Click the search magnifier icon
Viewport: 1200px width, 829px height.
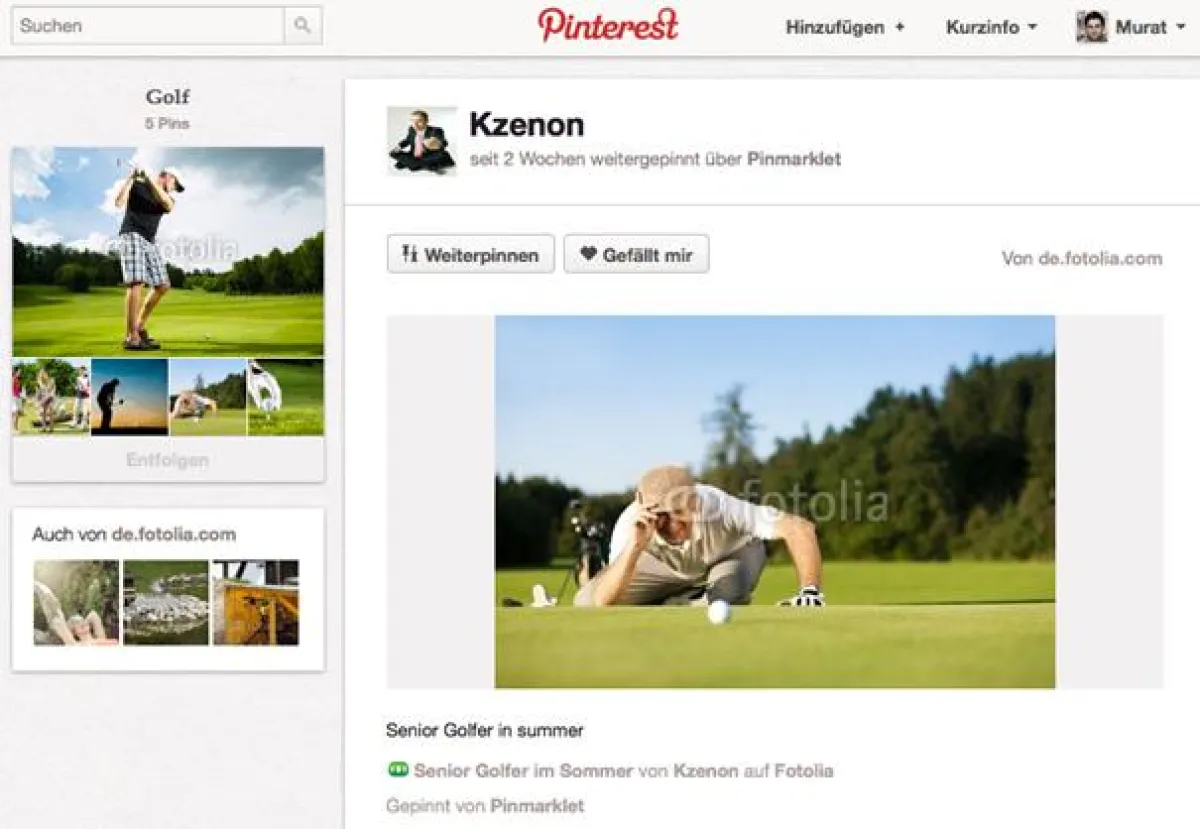302,26
